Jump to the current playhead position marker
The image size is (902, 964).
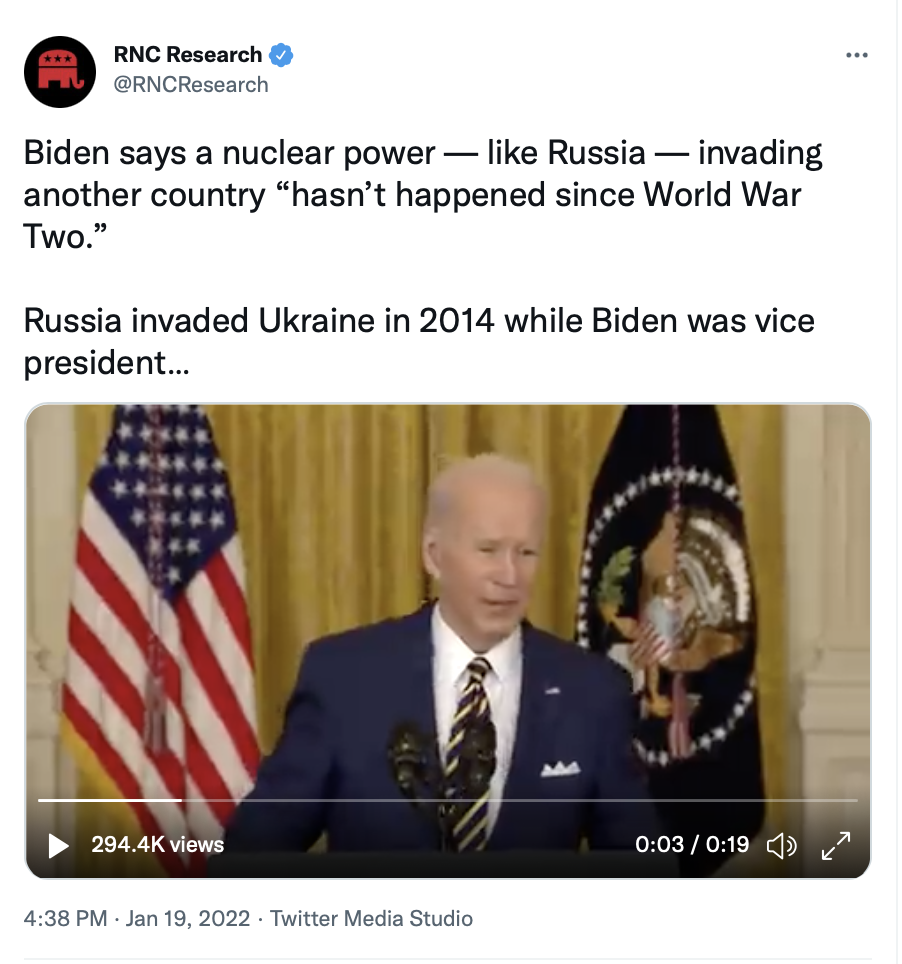[181, 800]
